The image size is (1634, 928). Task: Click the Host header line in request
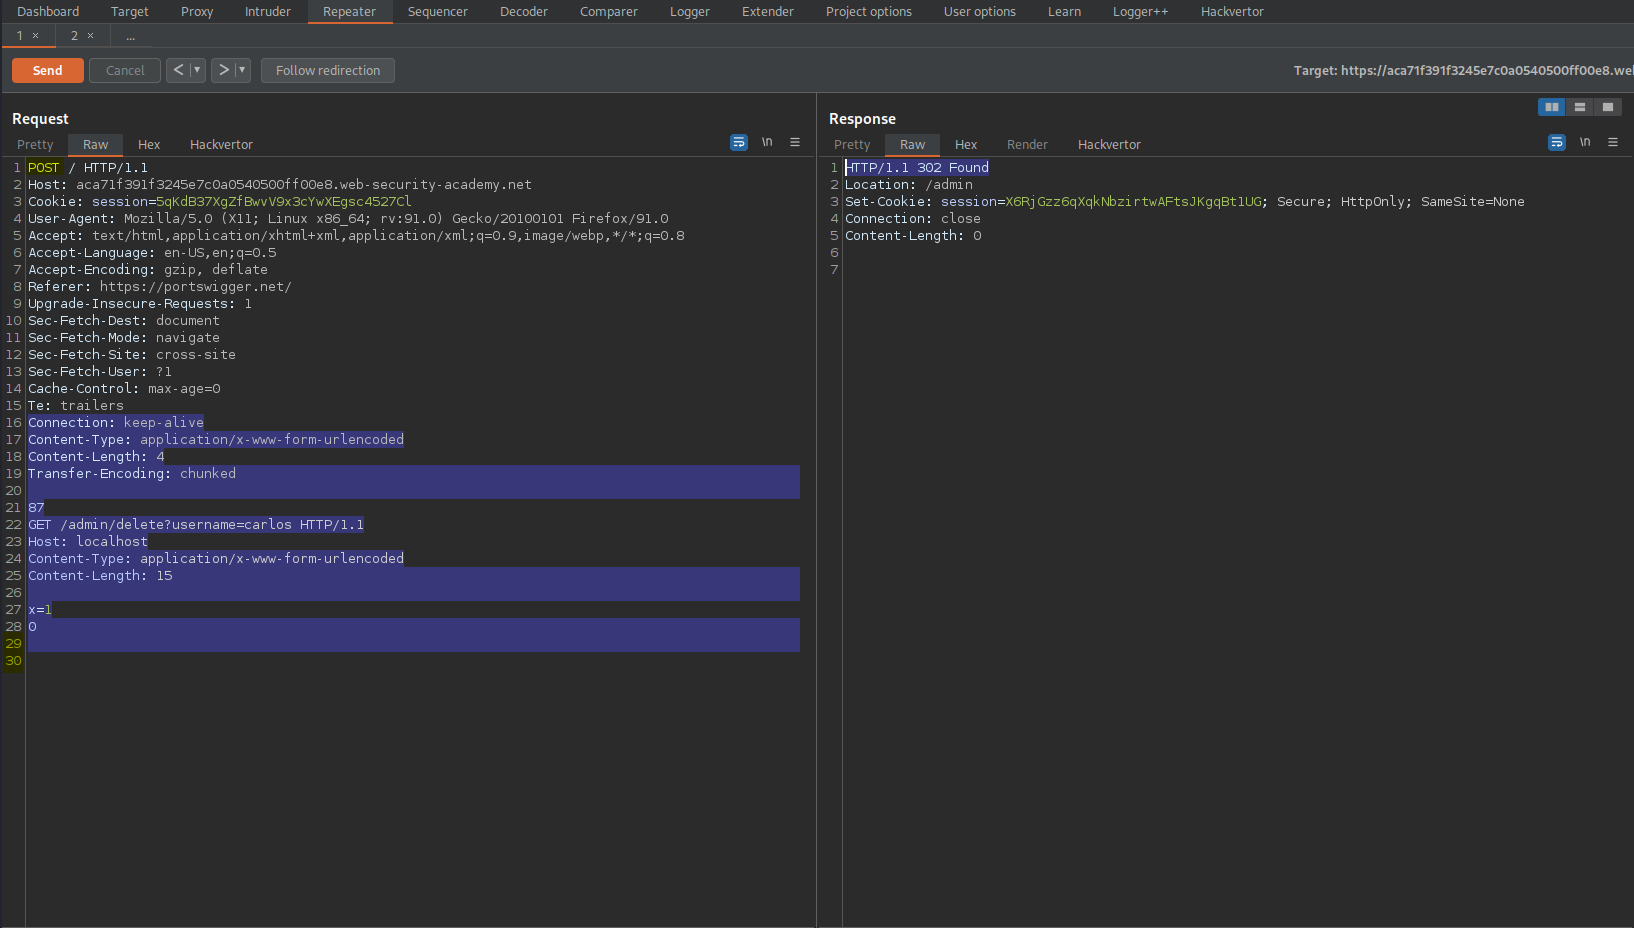(280, 185)
